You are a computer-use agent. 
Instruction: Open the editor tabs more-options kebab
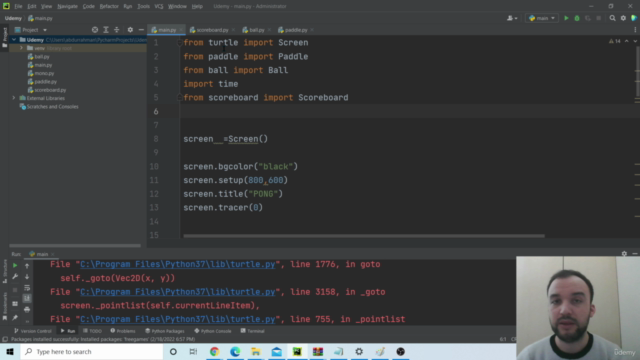tap(635, 30)
